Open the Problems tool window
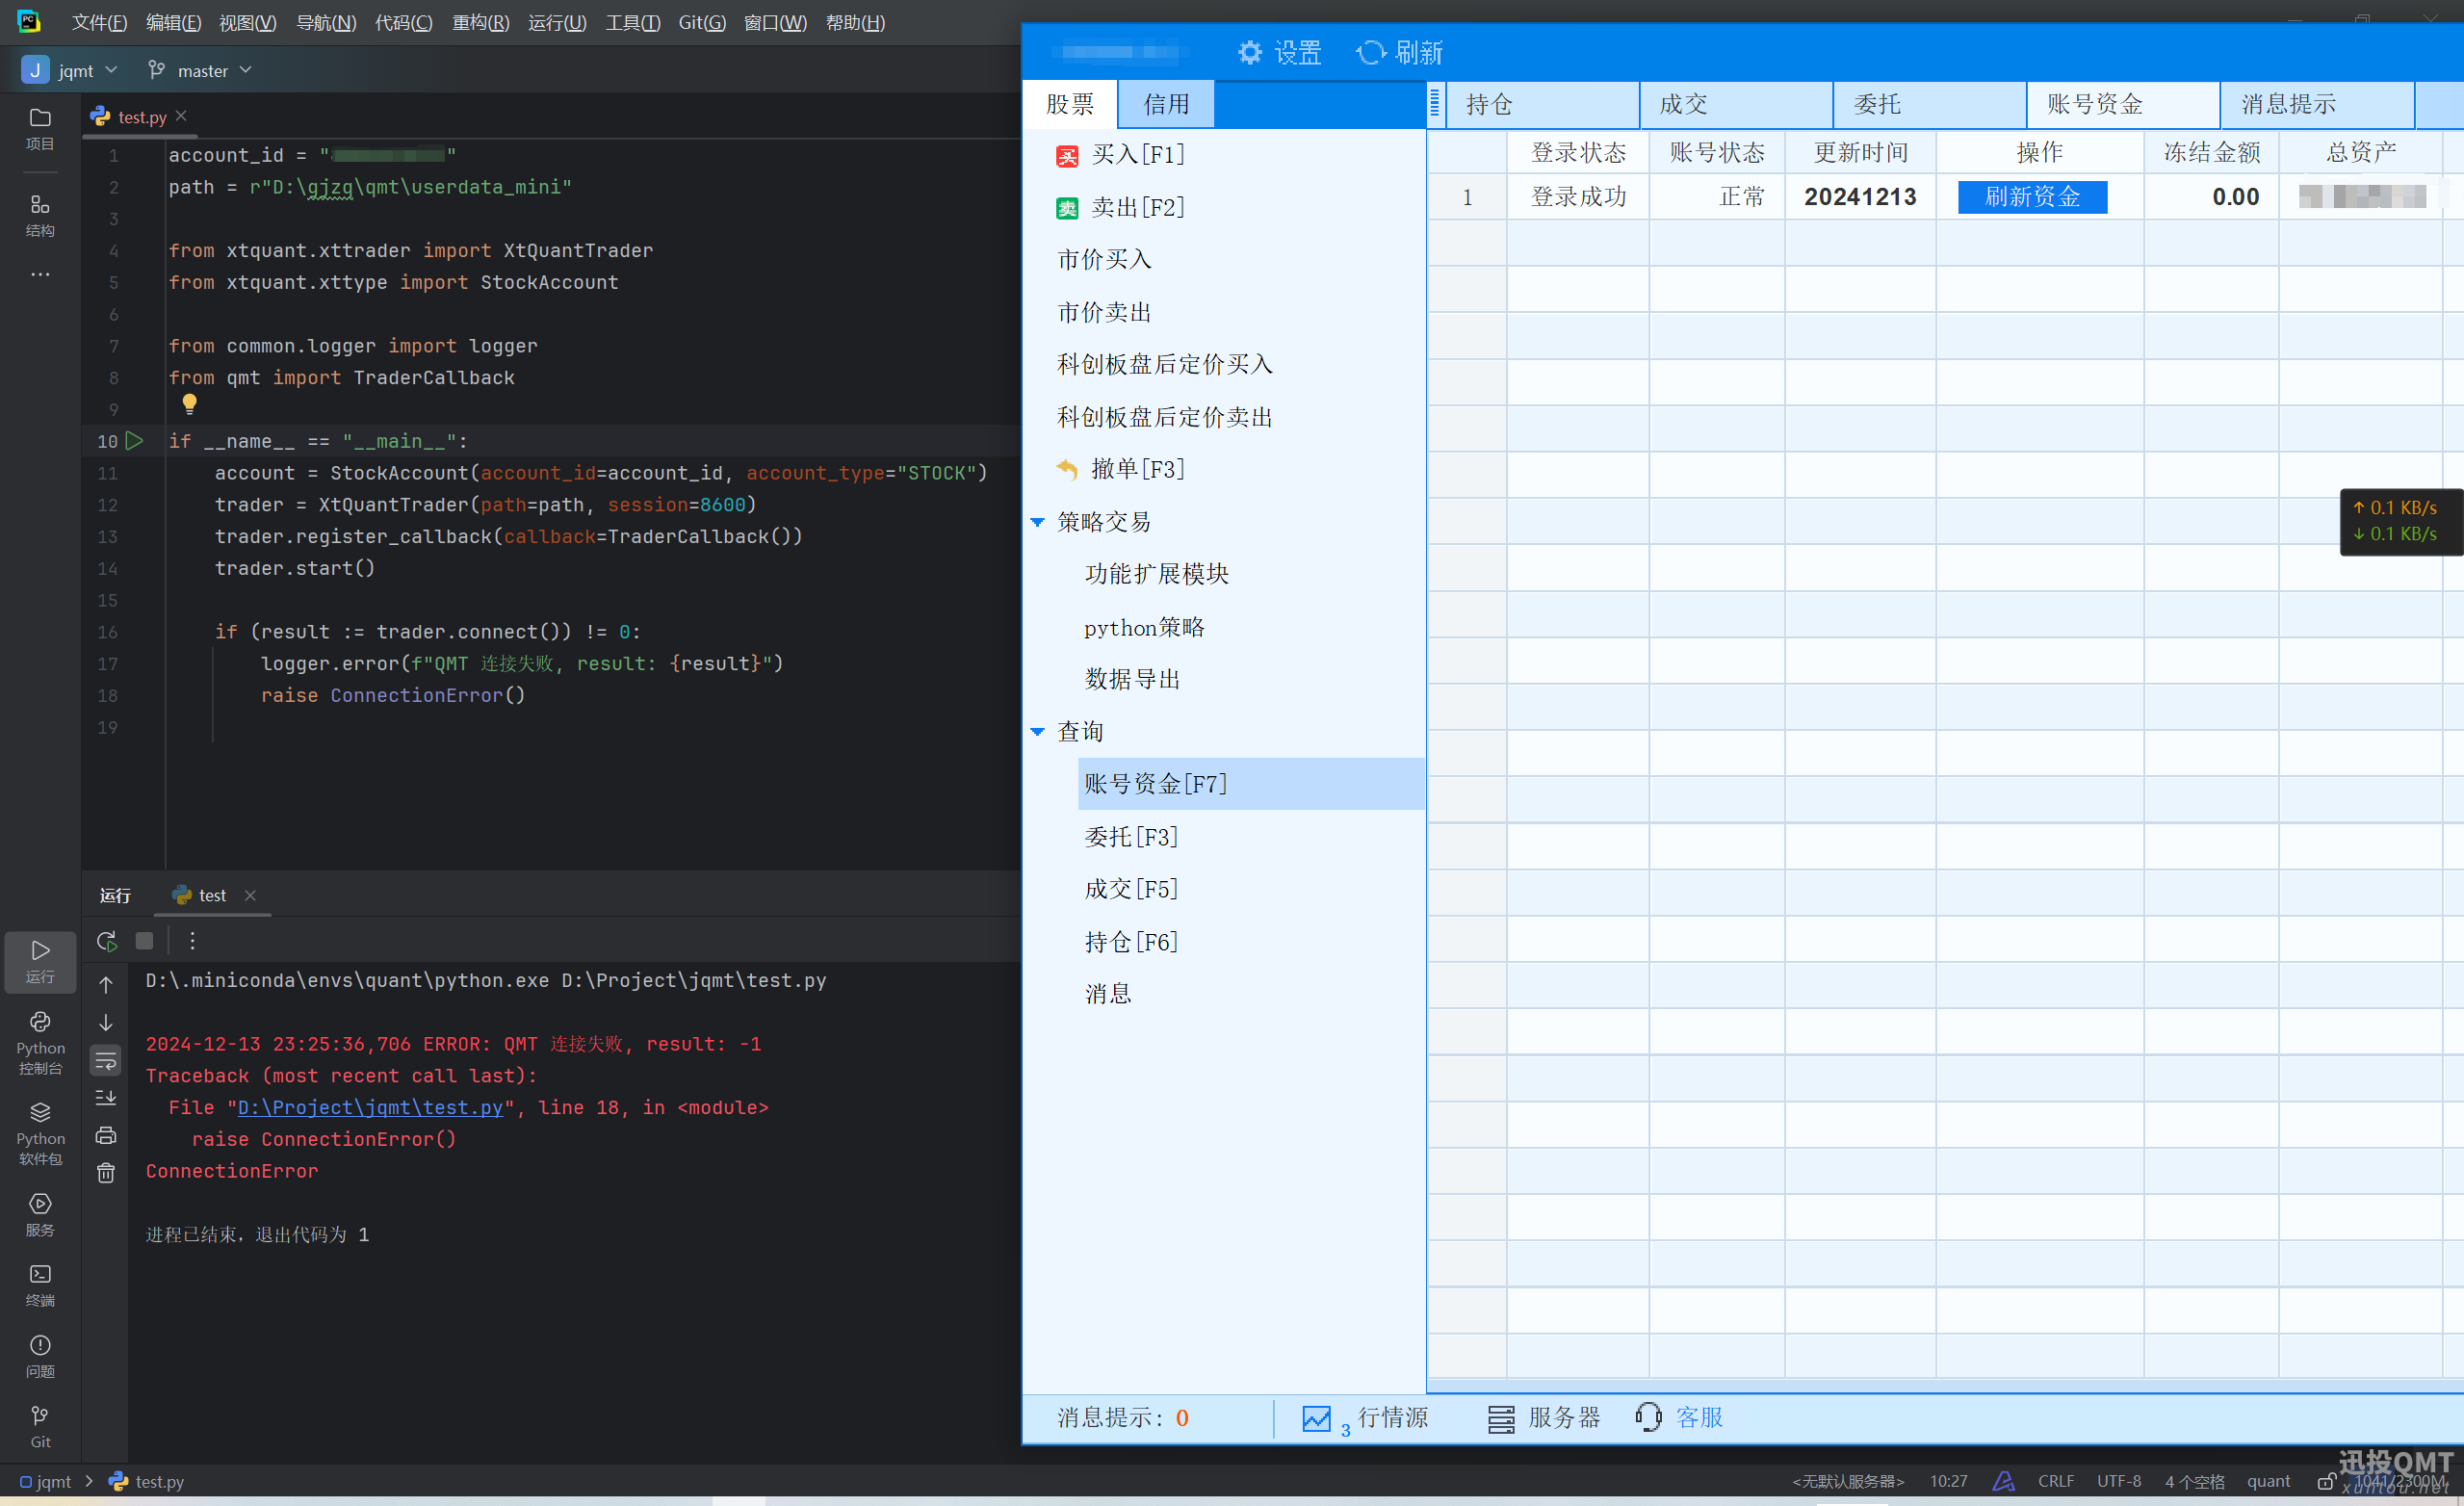This screenshot has height=1506, width=2464. coord(40,1356)
